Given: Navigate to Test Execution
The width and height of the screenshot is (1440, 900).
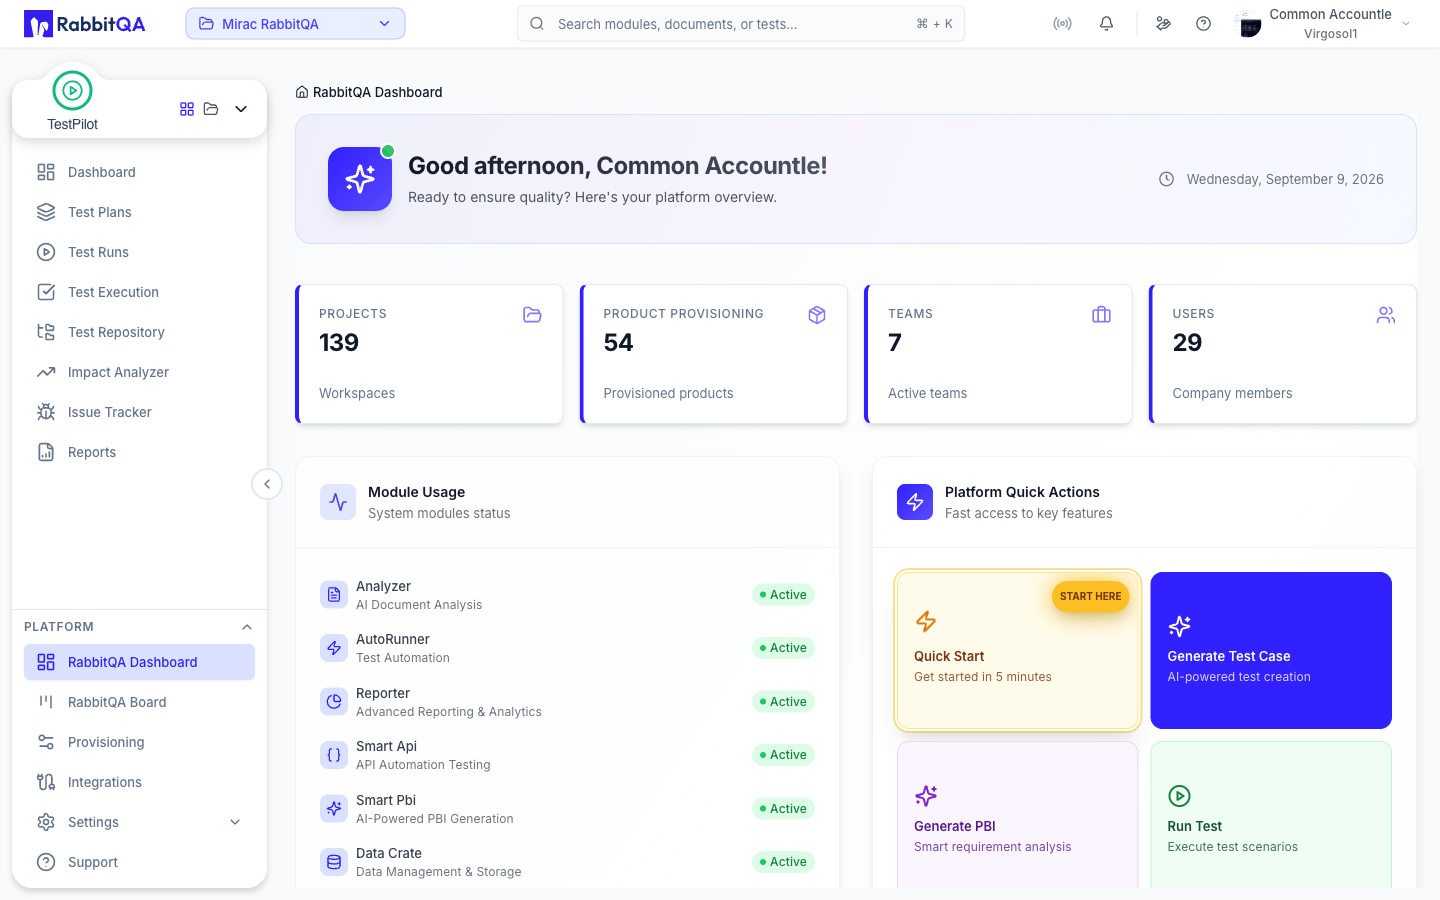Looking at the screenshot, I should point(139,292).
